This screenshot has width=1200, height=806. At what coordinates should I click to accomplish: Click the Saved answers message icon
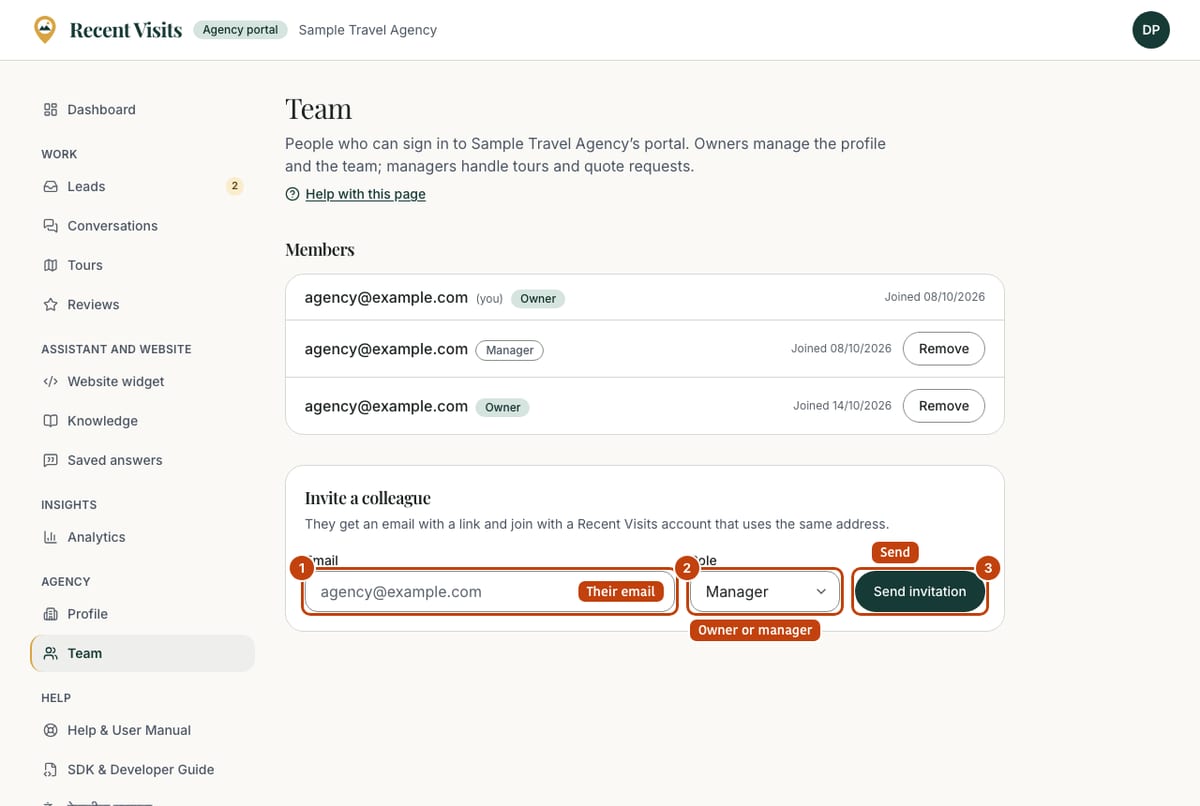point(50,461)
